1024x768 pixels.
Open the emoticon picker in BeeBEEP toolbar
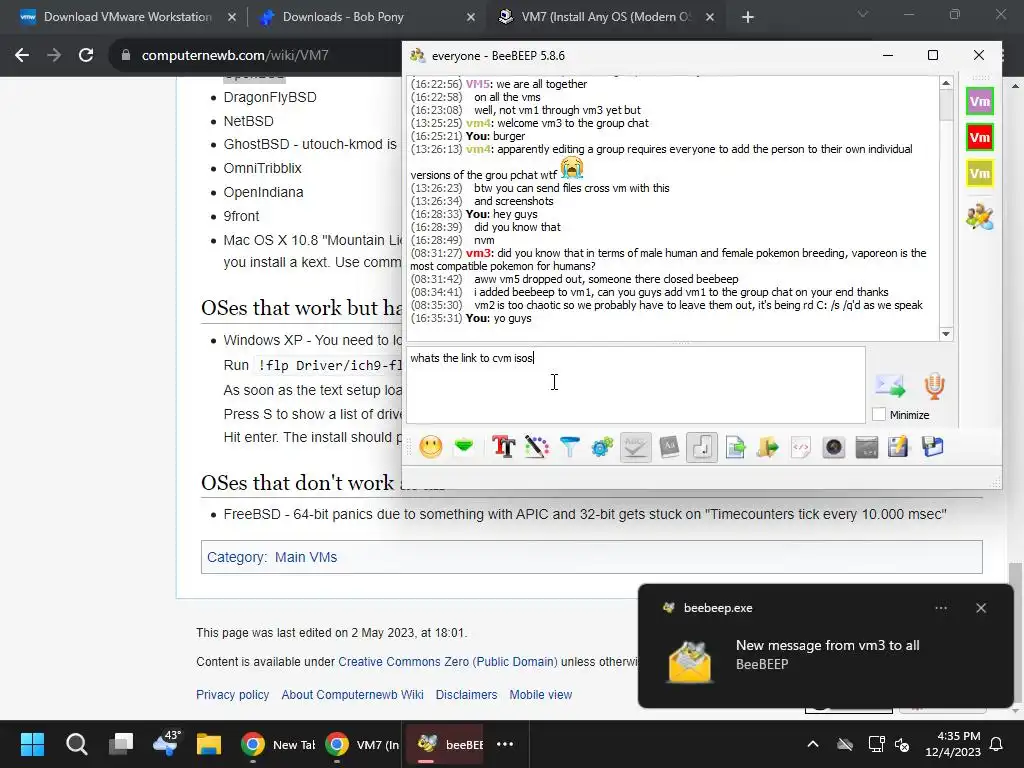click(430, 447)
